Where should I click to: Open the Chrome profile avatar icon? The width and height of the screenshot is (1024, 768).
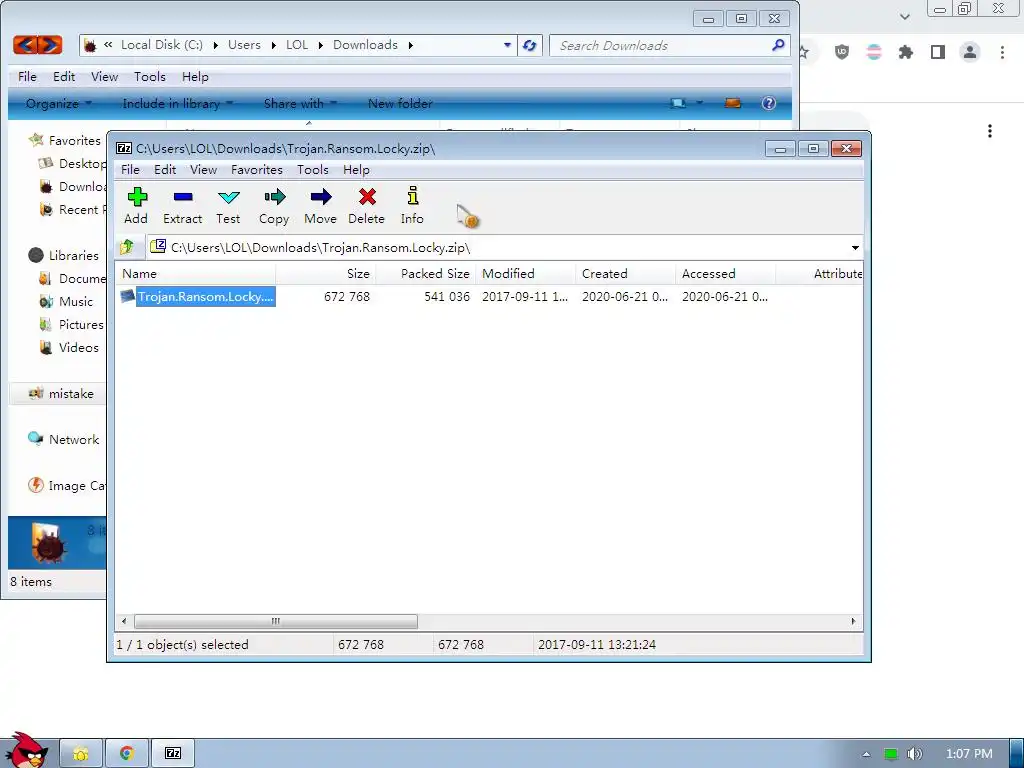click(970, 52)
